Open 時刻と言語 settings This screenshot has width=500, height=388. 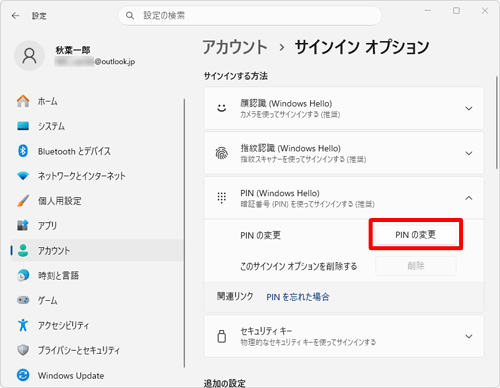[x=97, y=275]
